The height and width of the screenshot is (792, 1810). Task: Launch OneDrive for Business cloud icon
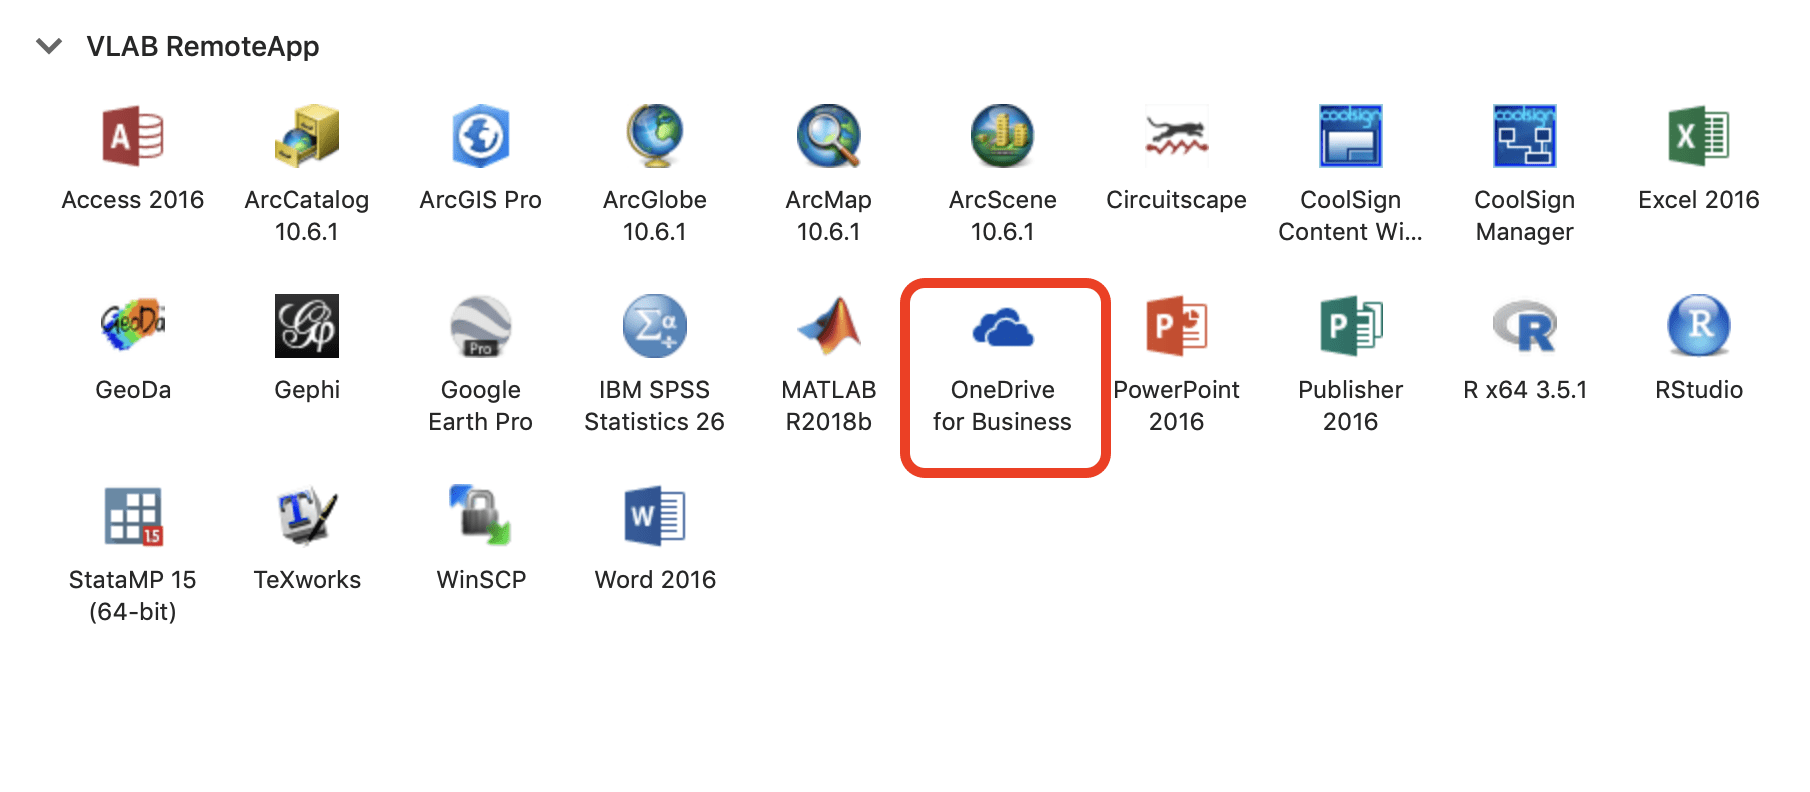[1003, 326]
